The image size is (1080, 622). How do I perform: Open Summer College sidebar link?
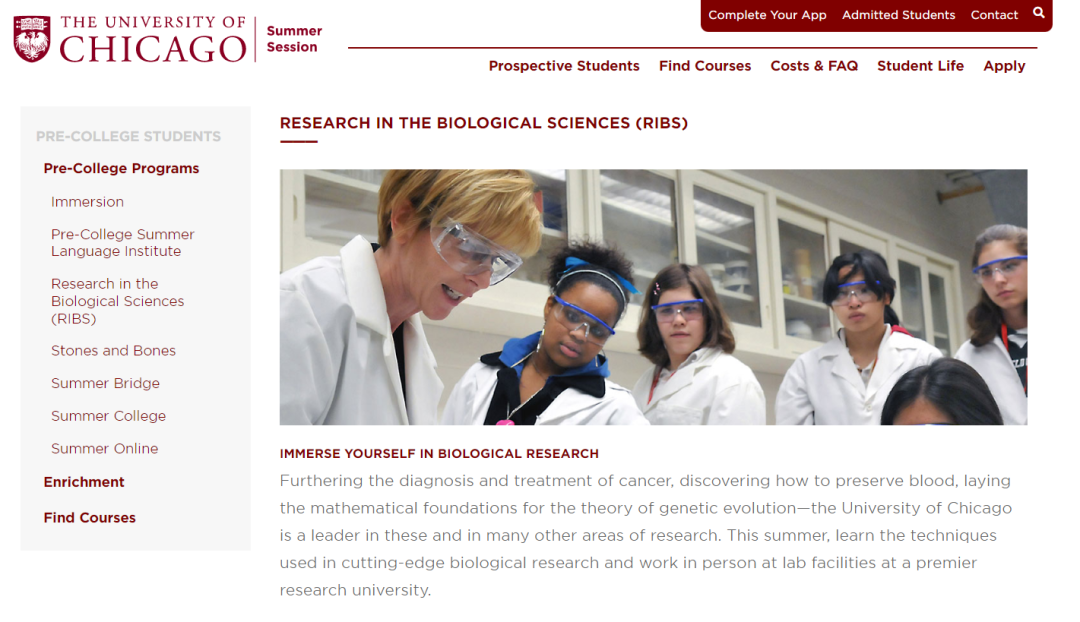[x=108, y=416]
